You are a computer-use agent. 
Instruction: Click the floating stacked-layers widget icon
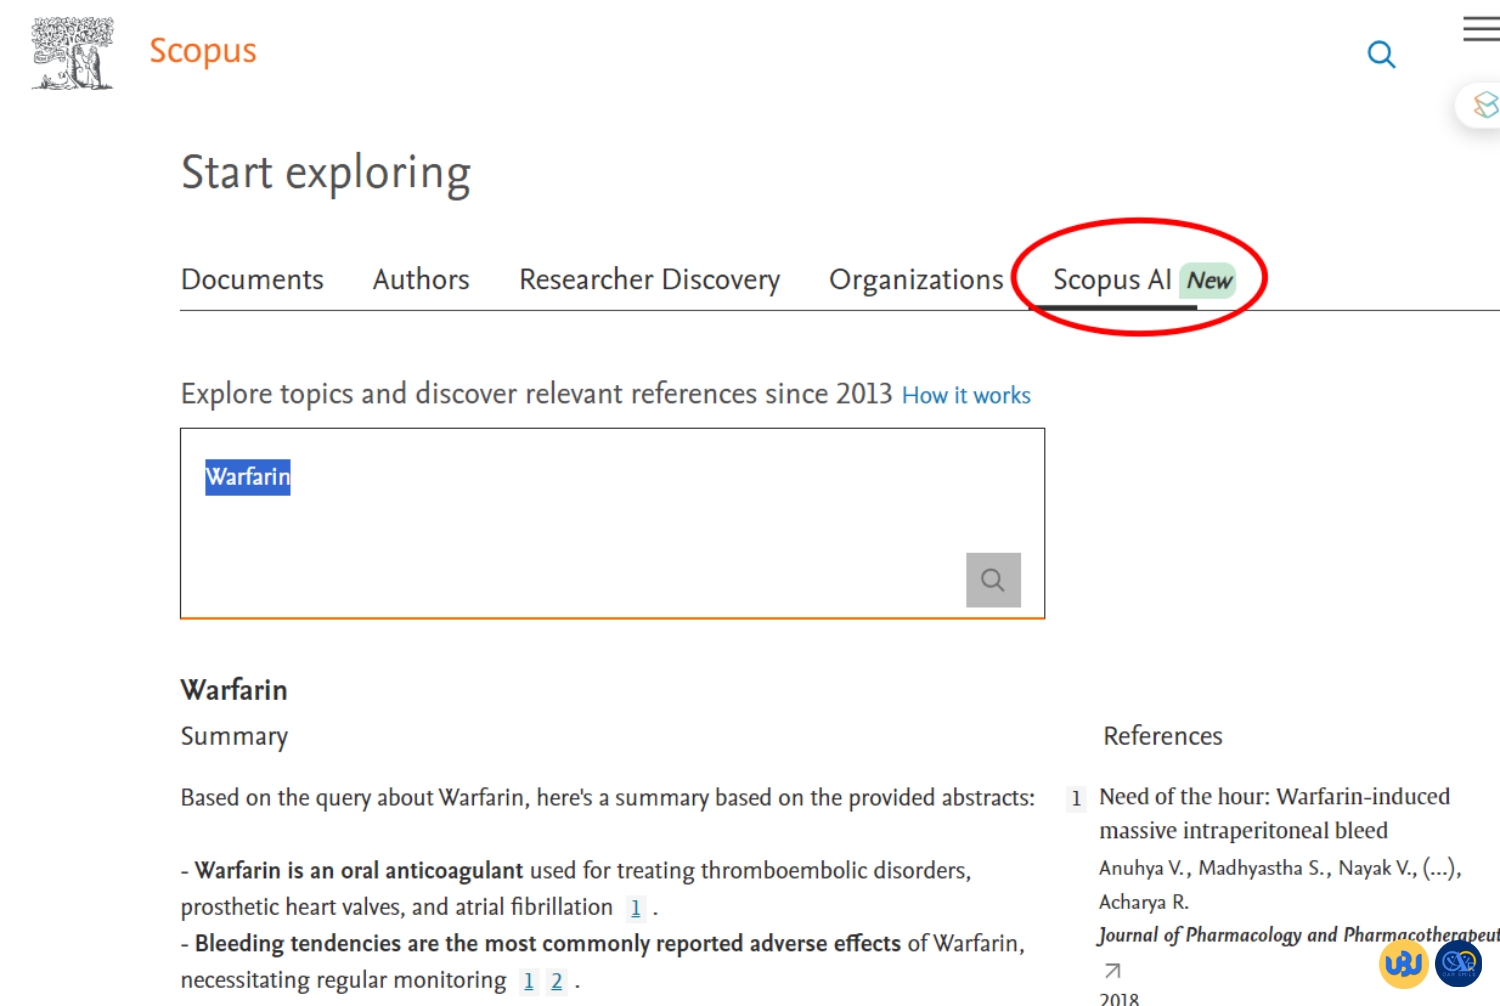click(1485, 105)
